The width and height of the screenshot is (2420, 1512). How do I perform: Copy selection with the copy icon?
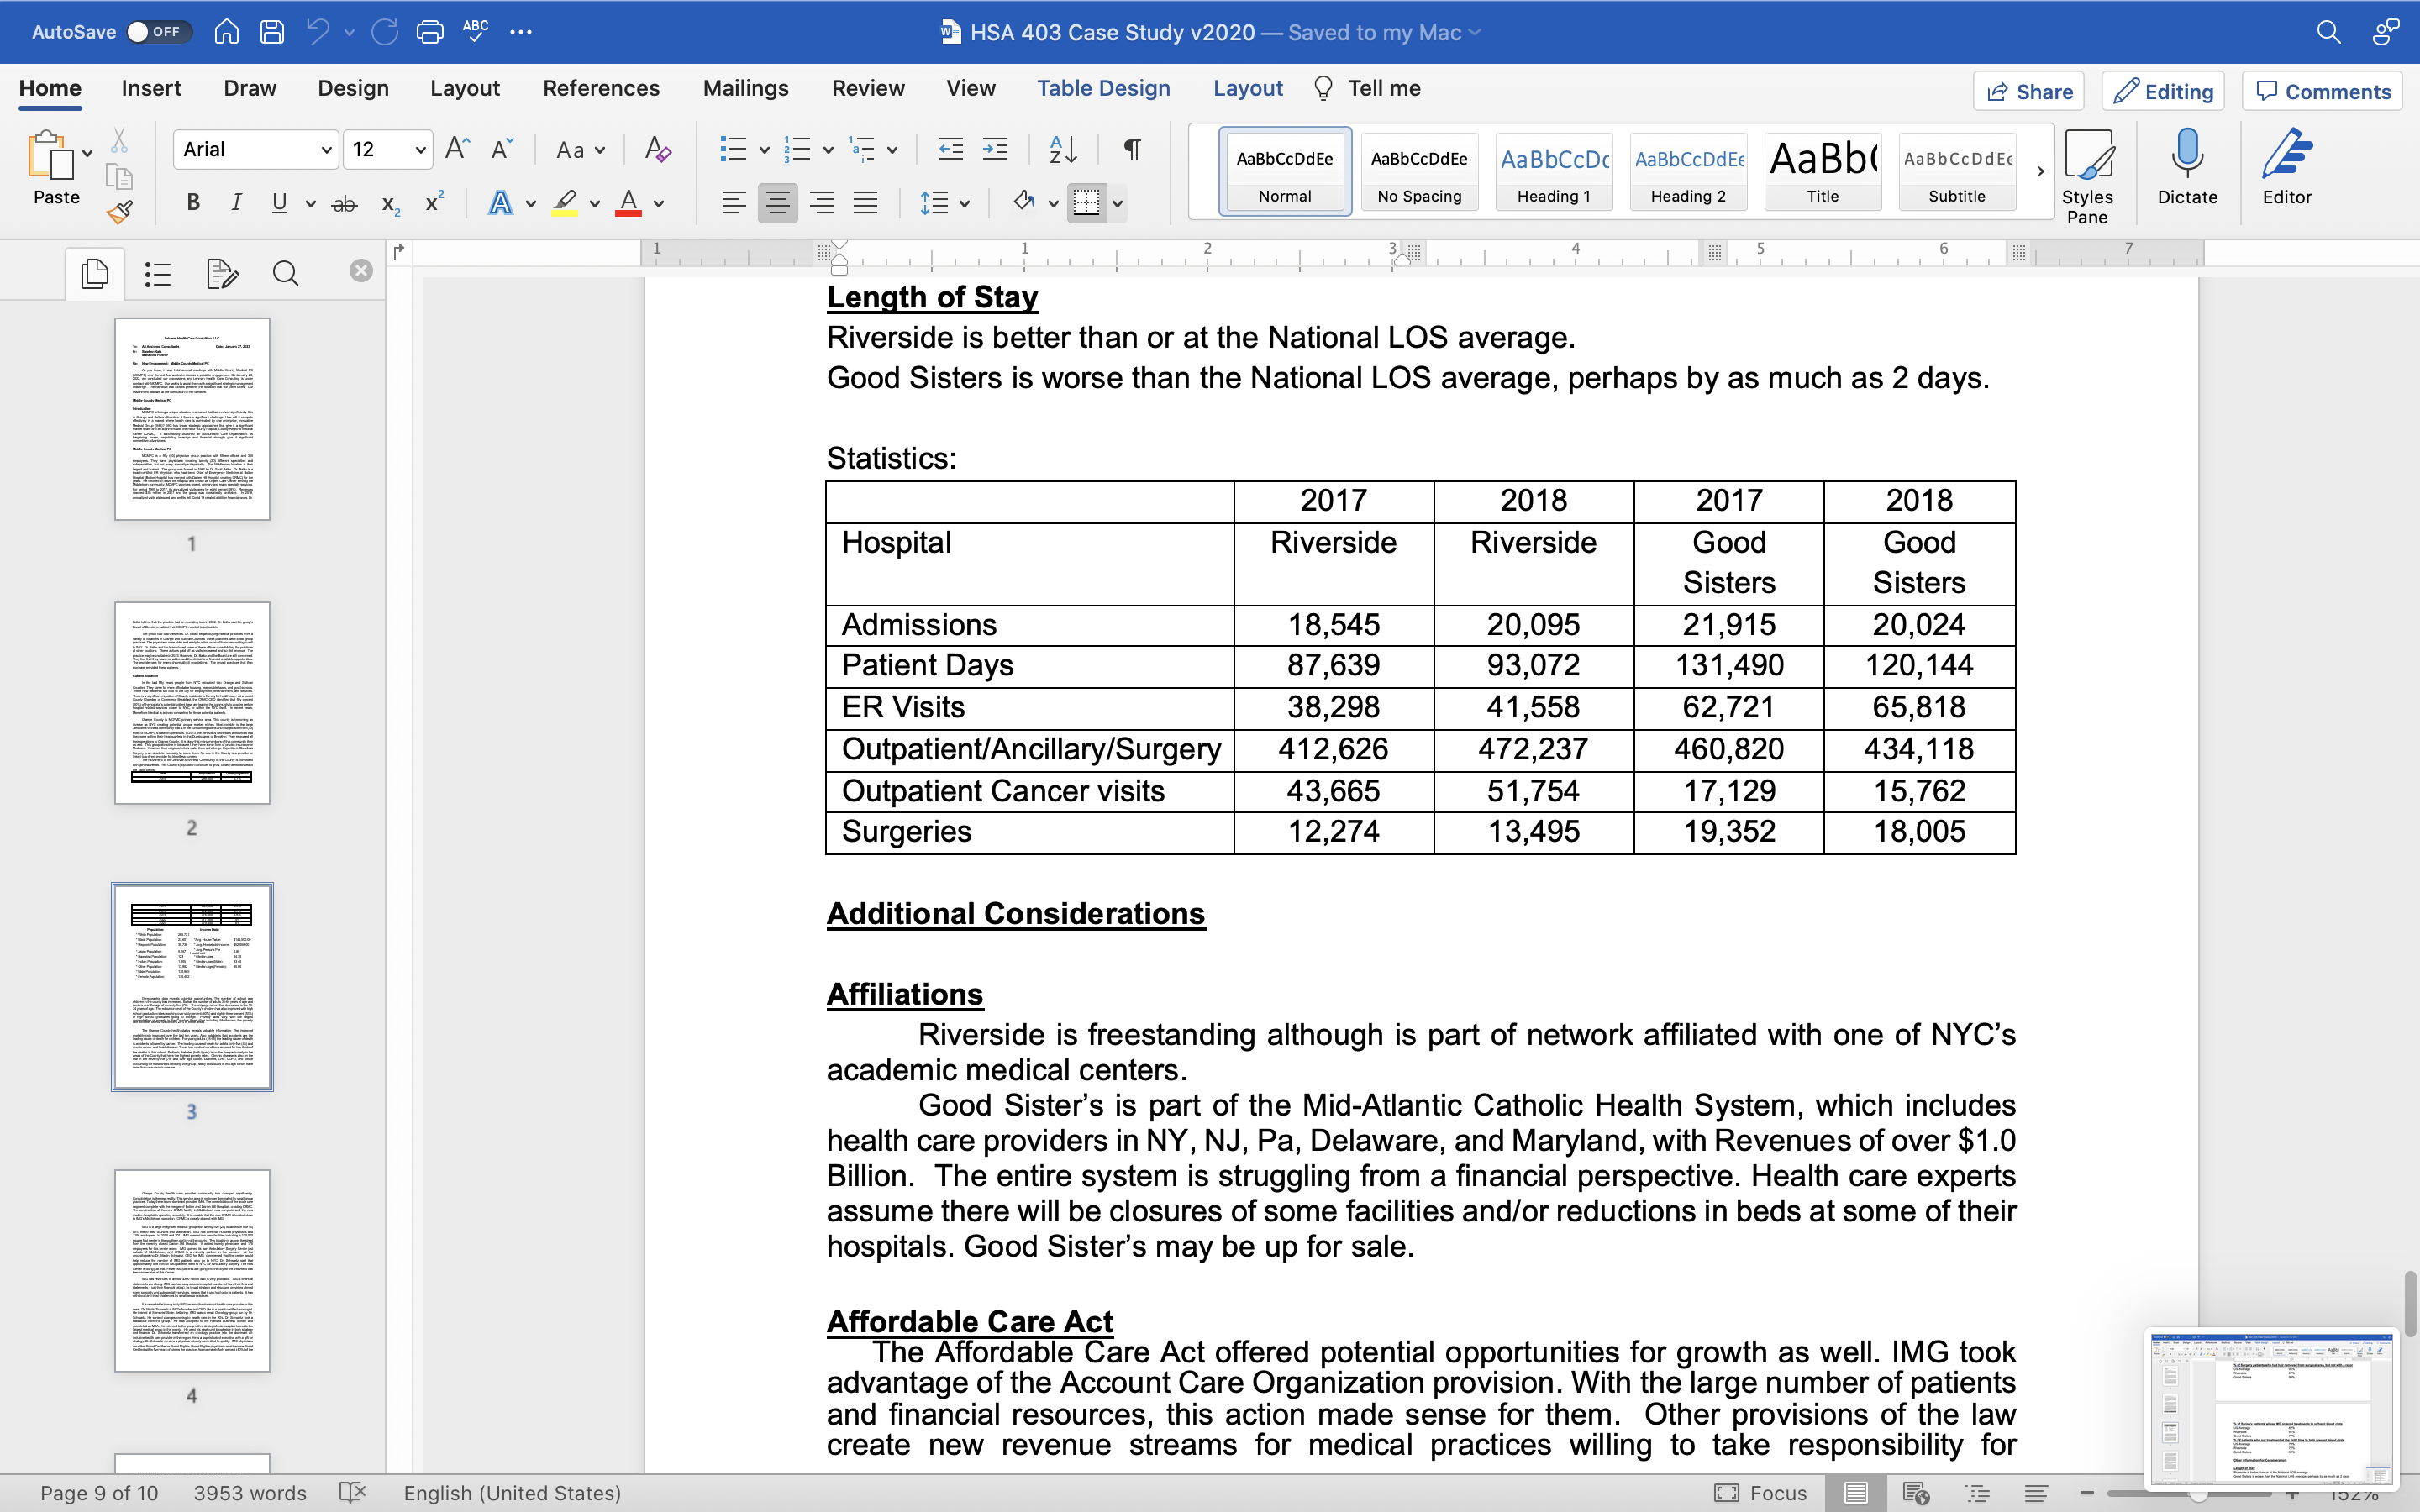(119, 177)
